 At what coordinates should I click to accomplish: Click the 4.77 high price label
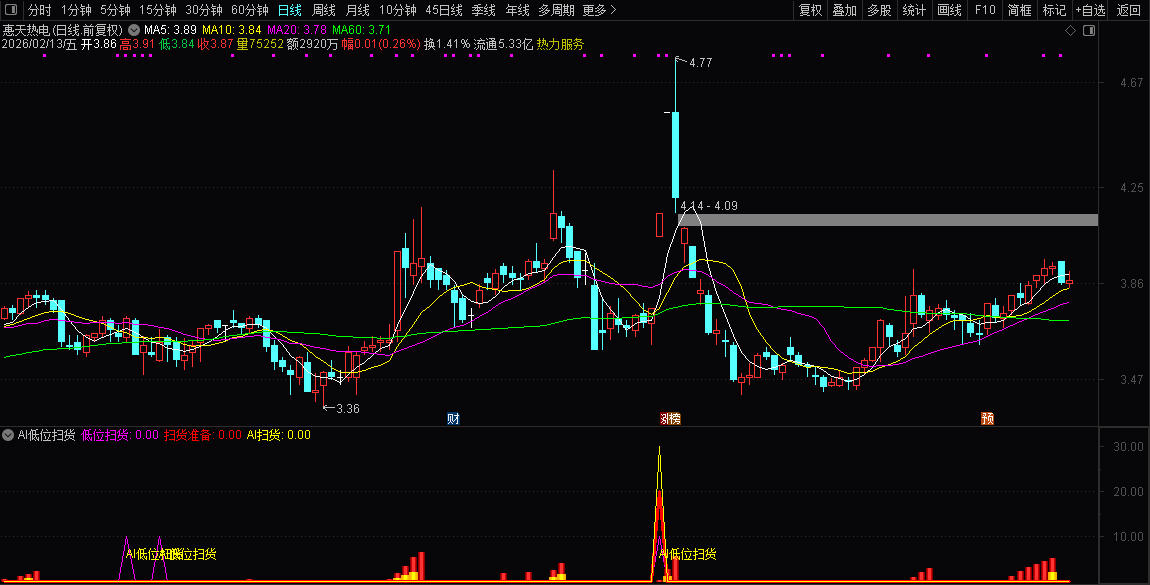coord(700,63)
